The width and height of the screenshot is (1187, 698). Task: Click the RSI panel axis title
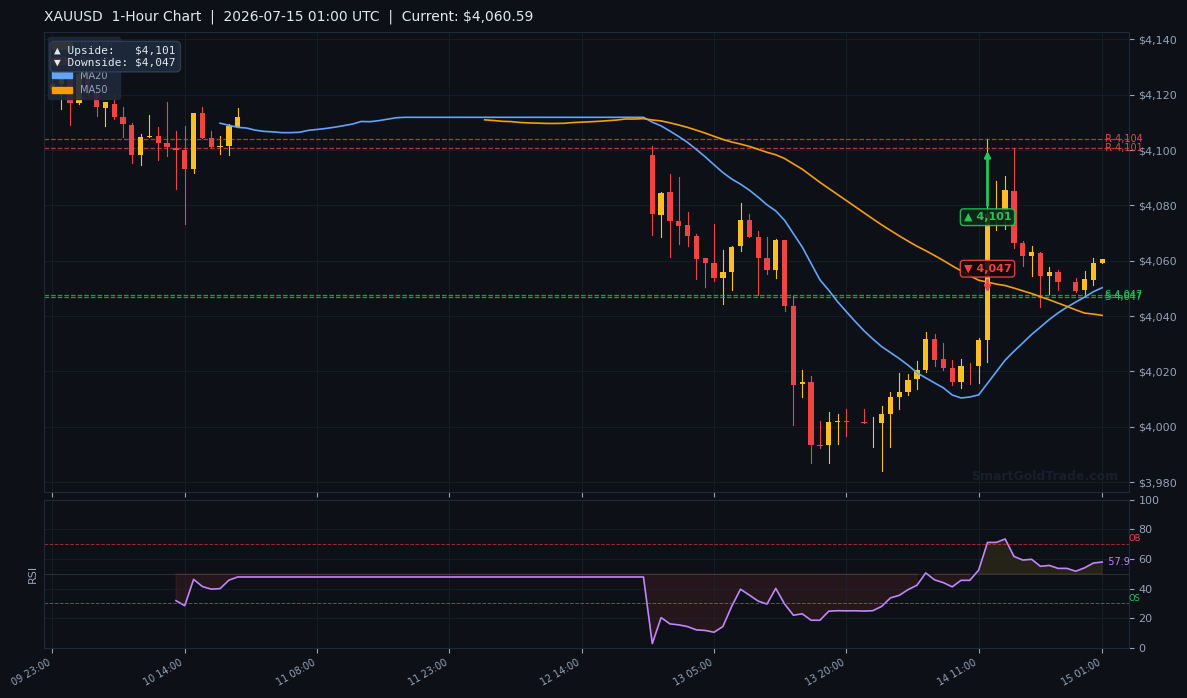pyautogui.click(x=33, y=575)
